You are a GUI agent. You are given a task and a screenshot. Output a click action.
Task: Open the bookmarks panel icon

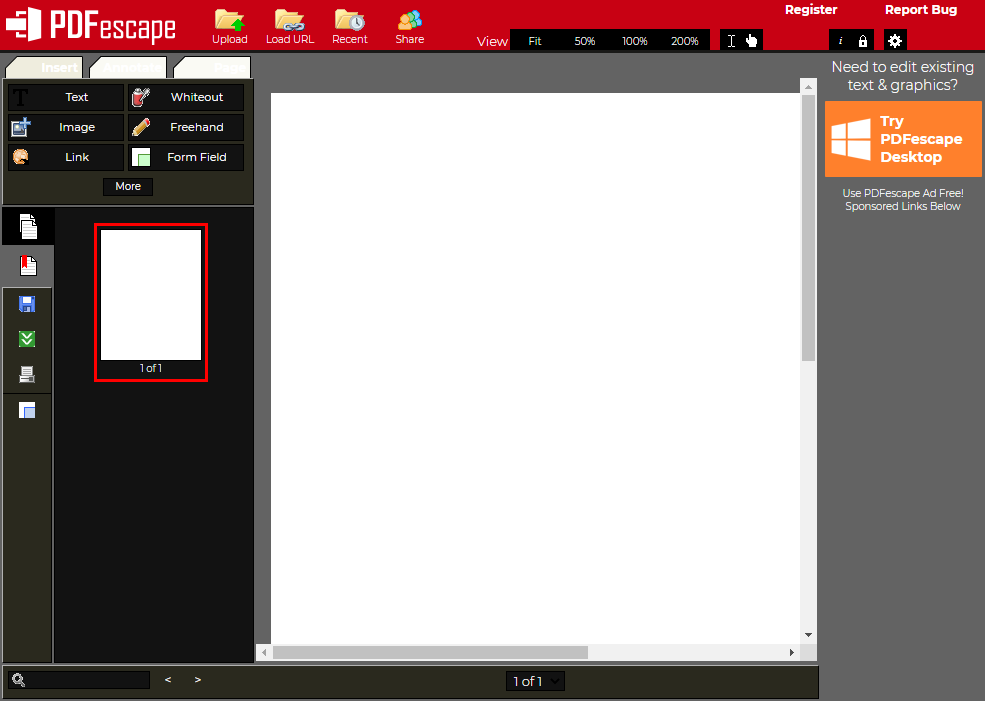pyautogui.click(x=28, y=266)
